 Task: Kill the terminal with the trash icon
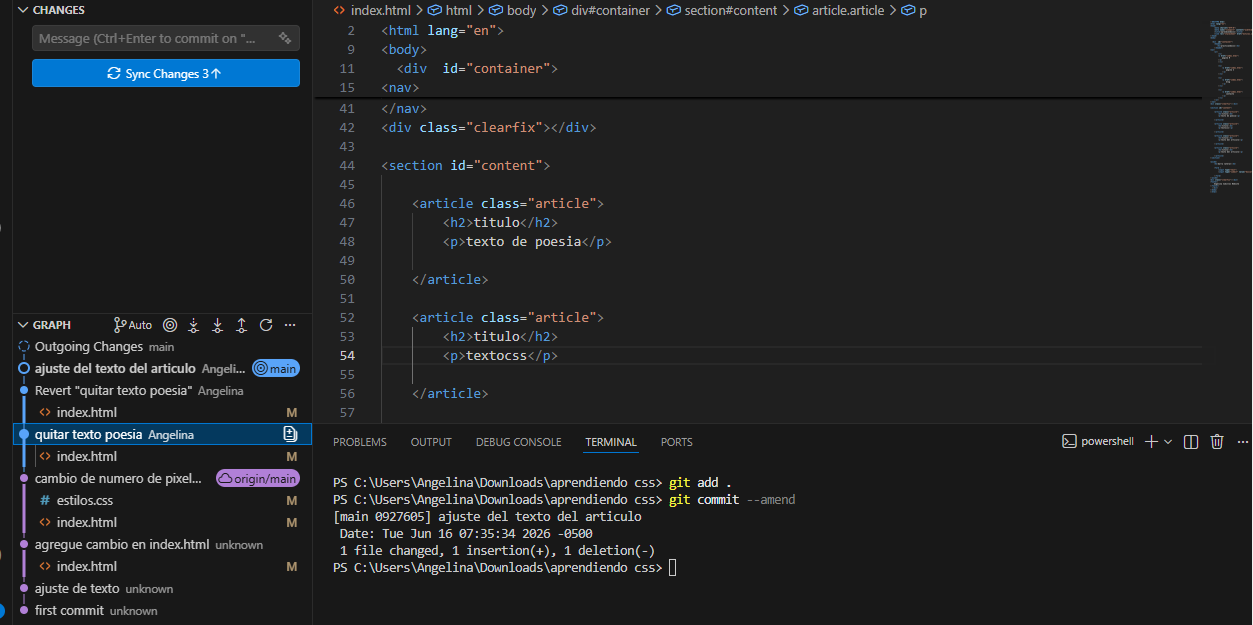point(1217,441)
